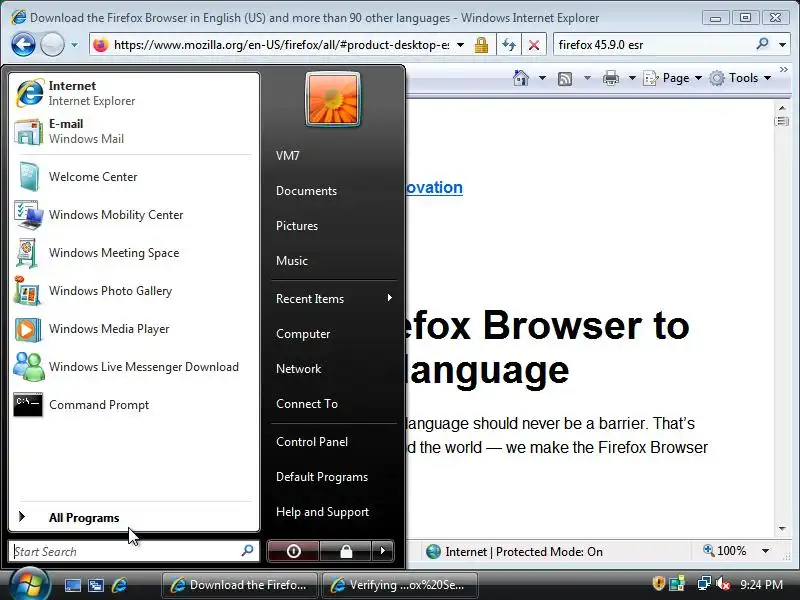This screenshot has height=600, width=800.
Task: Click vertical scrollbar up arrow
Action: [782, 108]
